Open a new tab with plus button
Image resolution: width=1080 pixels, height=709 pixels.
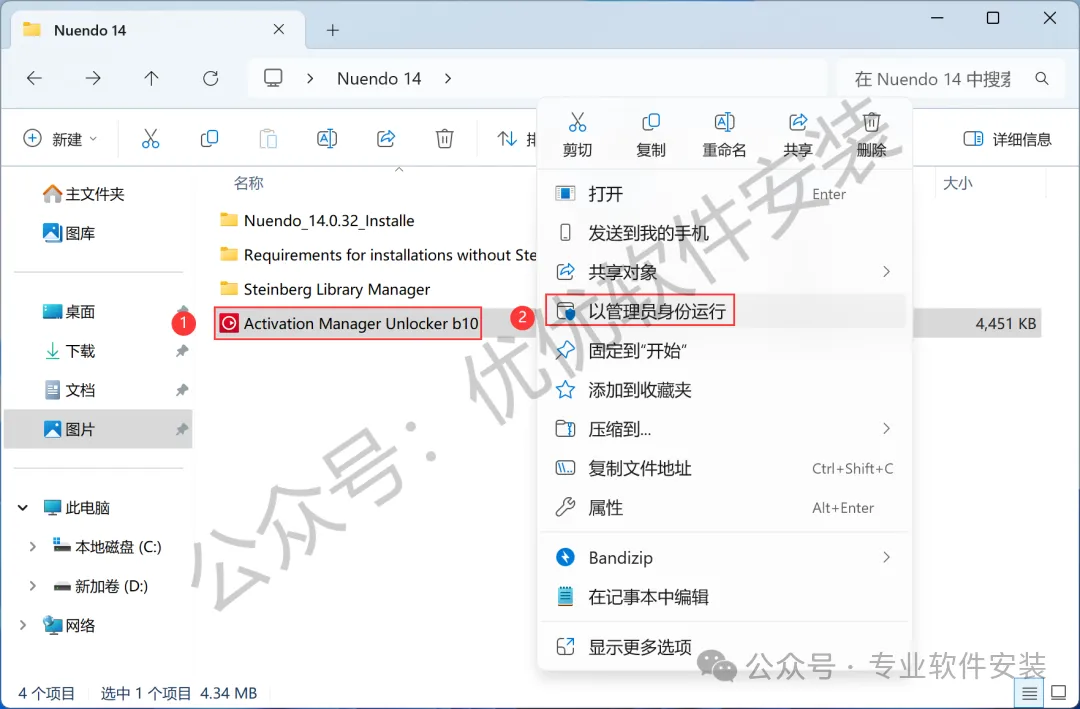[x=333, y=30]
